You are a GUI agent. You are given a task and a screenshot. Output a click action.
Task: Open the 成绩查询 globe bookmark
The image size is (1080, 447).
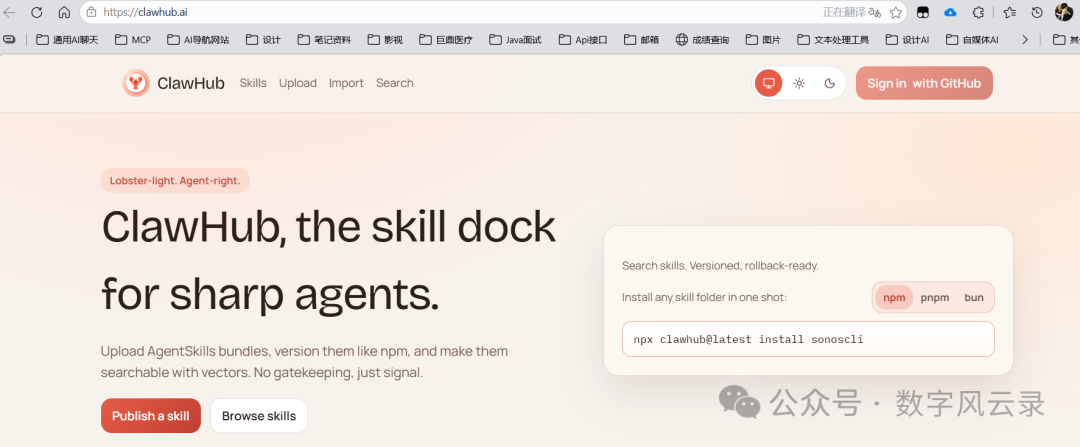[703, 40]
